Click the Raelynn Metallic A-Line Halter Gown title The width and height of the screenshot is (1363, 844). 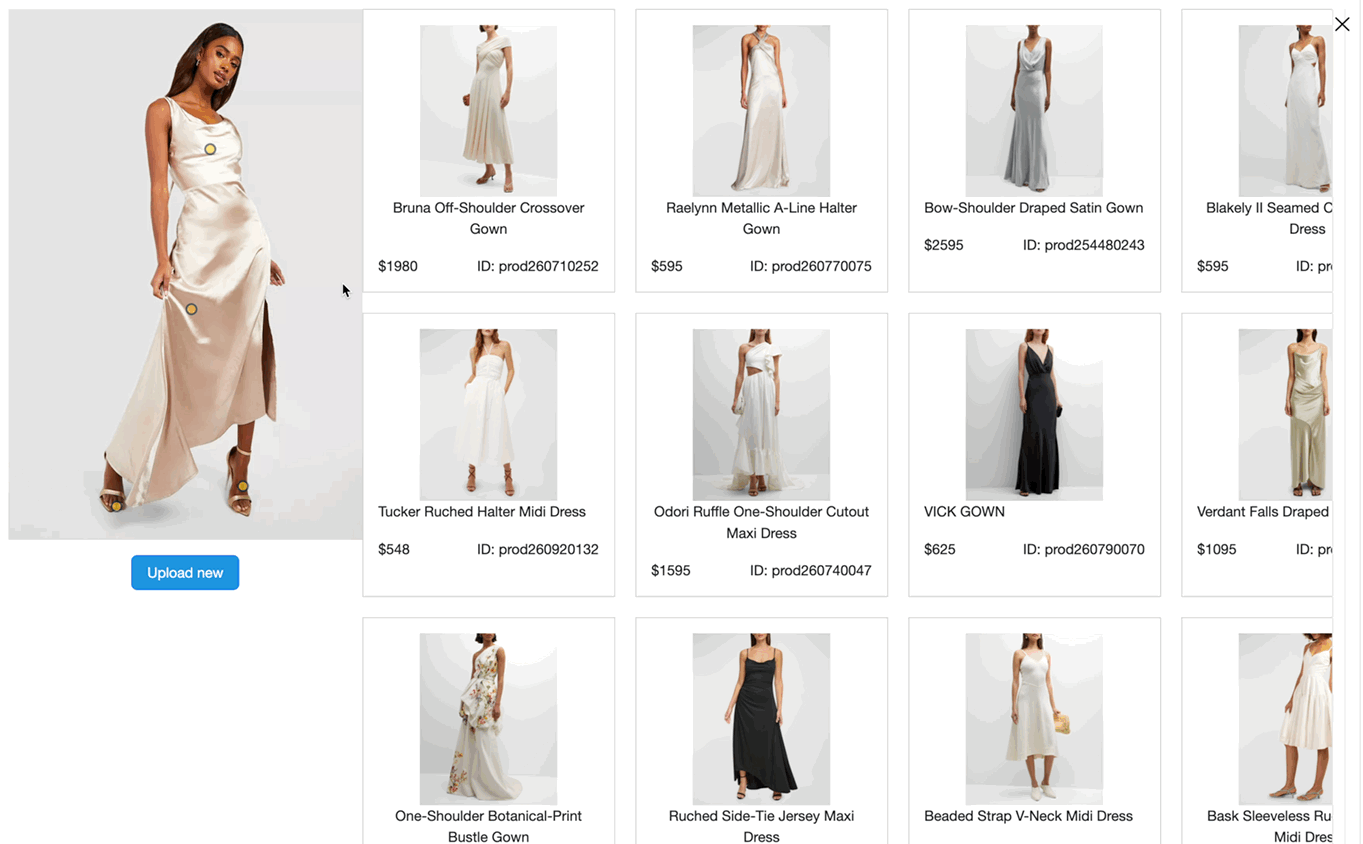761,218
